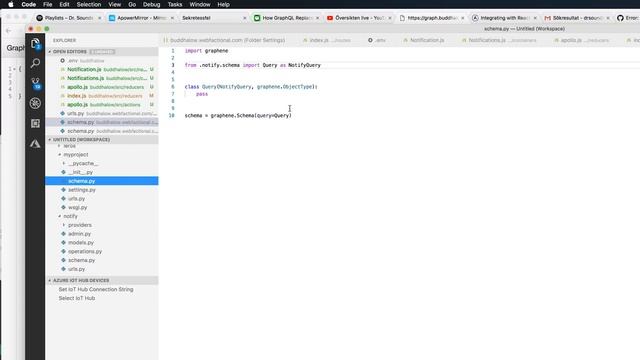Switch to the Notifications.js editor tab

499,40
